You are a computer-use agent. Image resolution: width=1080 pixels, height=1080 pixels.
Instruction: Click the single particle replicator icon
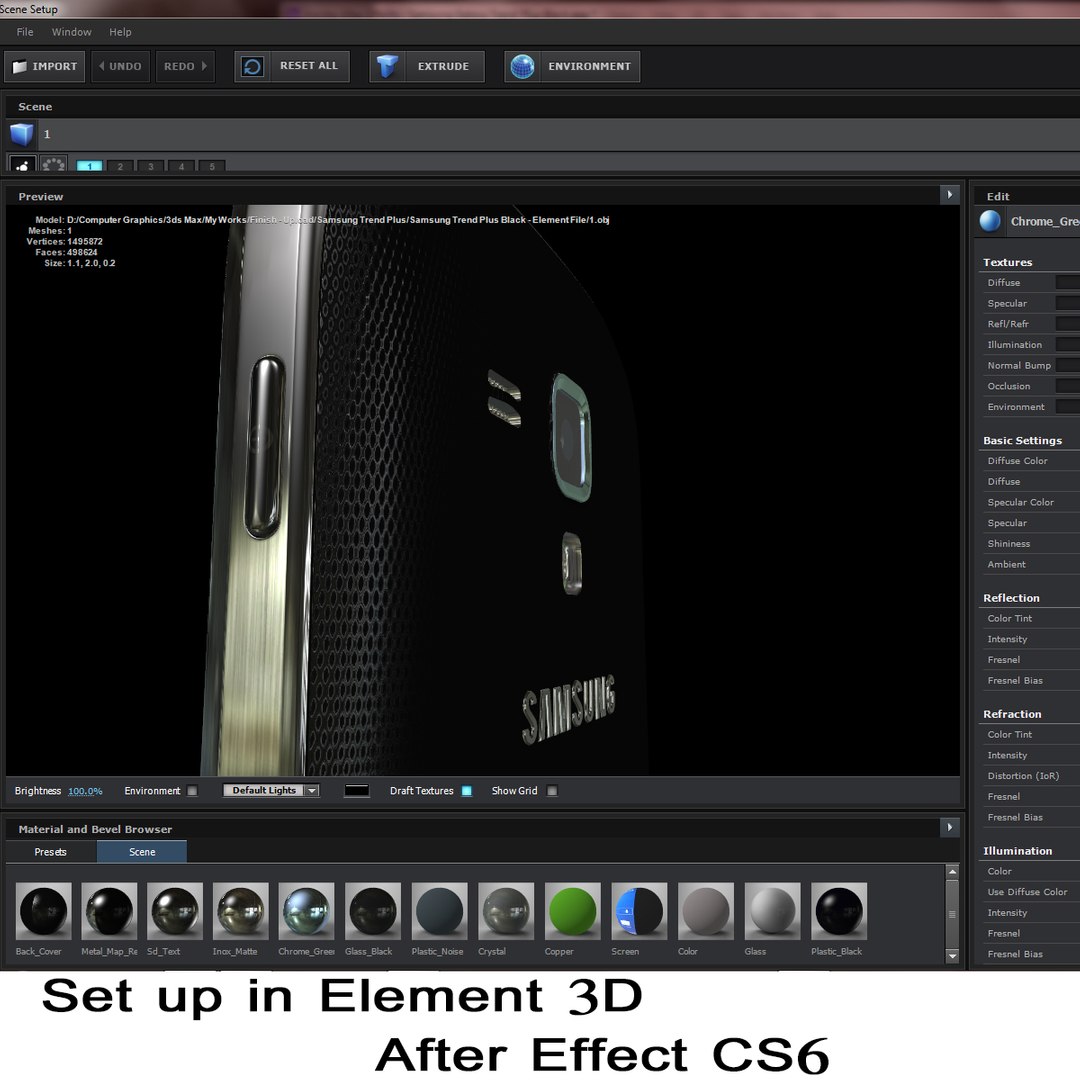pyautogui.click(x=22, y=164)
